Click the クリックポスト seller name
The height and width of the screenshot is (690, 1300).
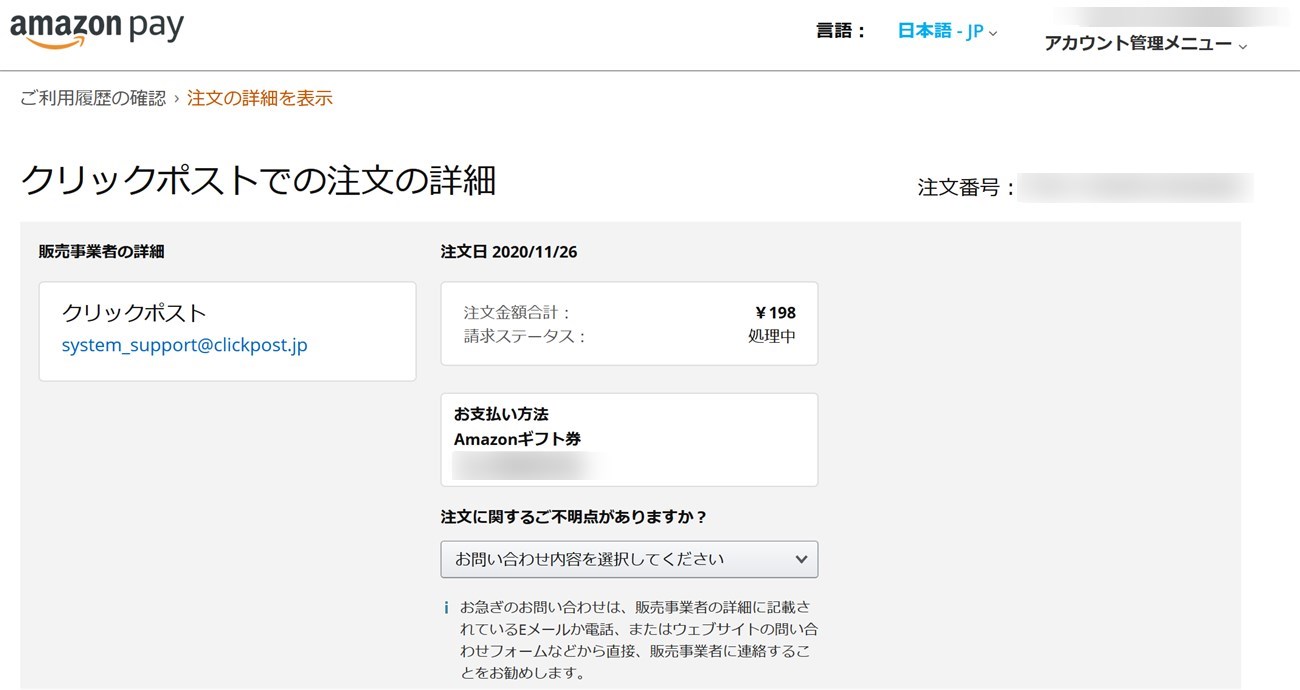click(x=134, y=312)
